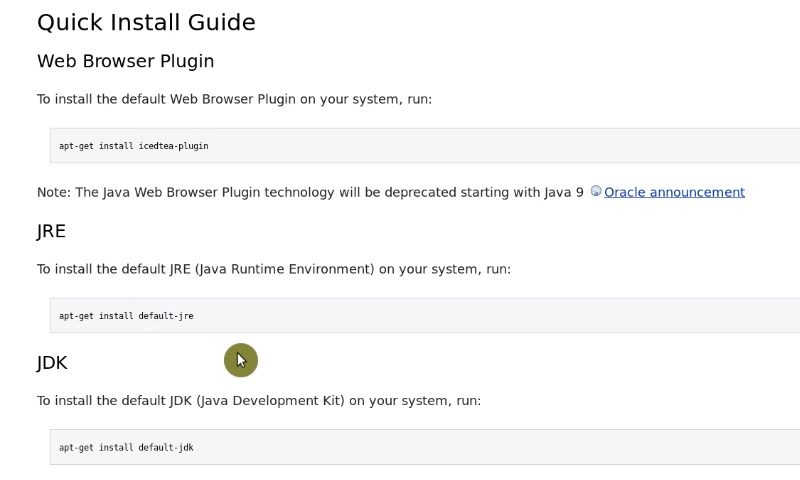Image resolution: width=800 pixels, height=480 pixels.
Task: Click the apt-get install default-jdk code block
Action: coord(425,447)
